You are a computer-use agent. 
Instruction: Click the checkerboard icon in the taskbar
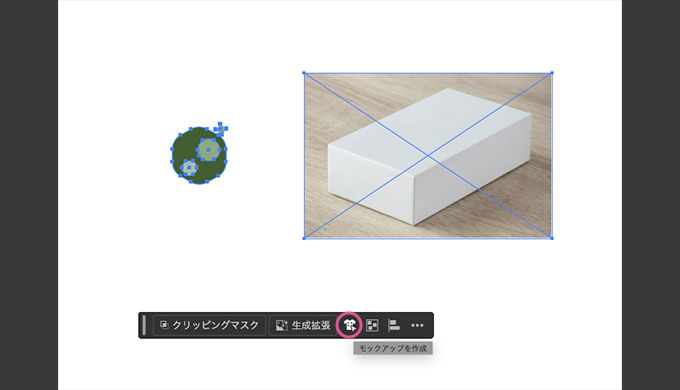pos(372,325)
